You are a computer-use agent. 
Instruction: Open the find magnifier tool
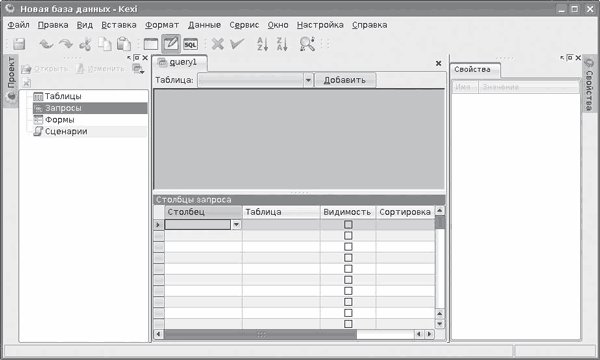(307, 44)
